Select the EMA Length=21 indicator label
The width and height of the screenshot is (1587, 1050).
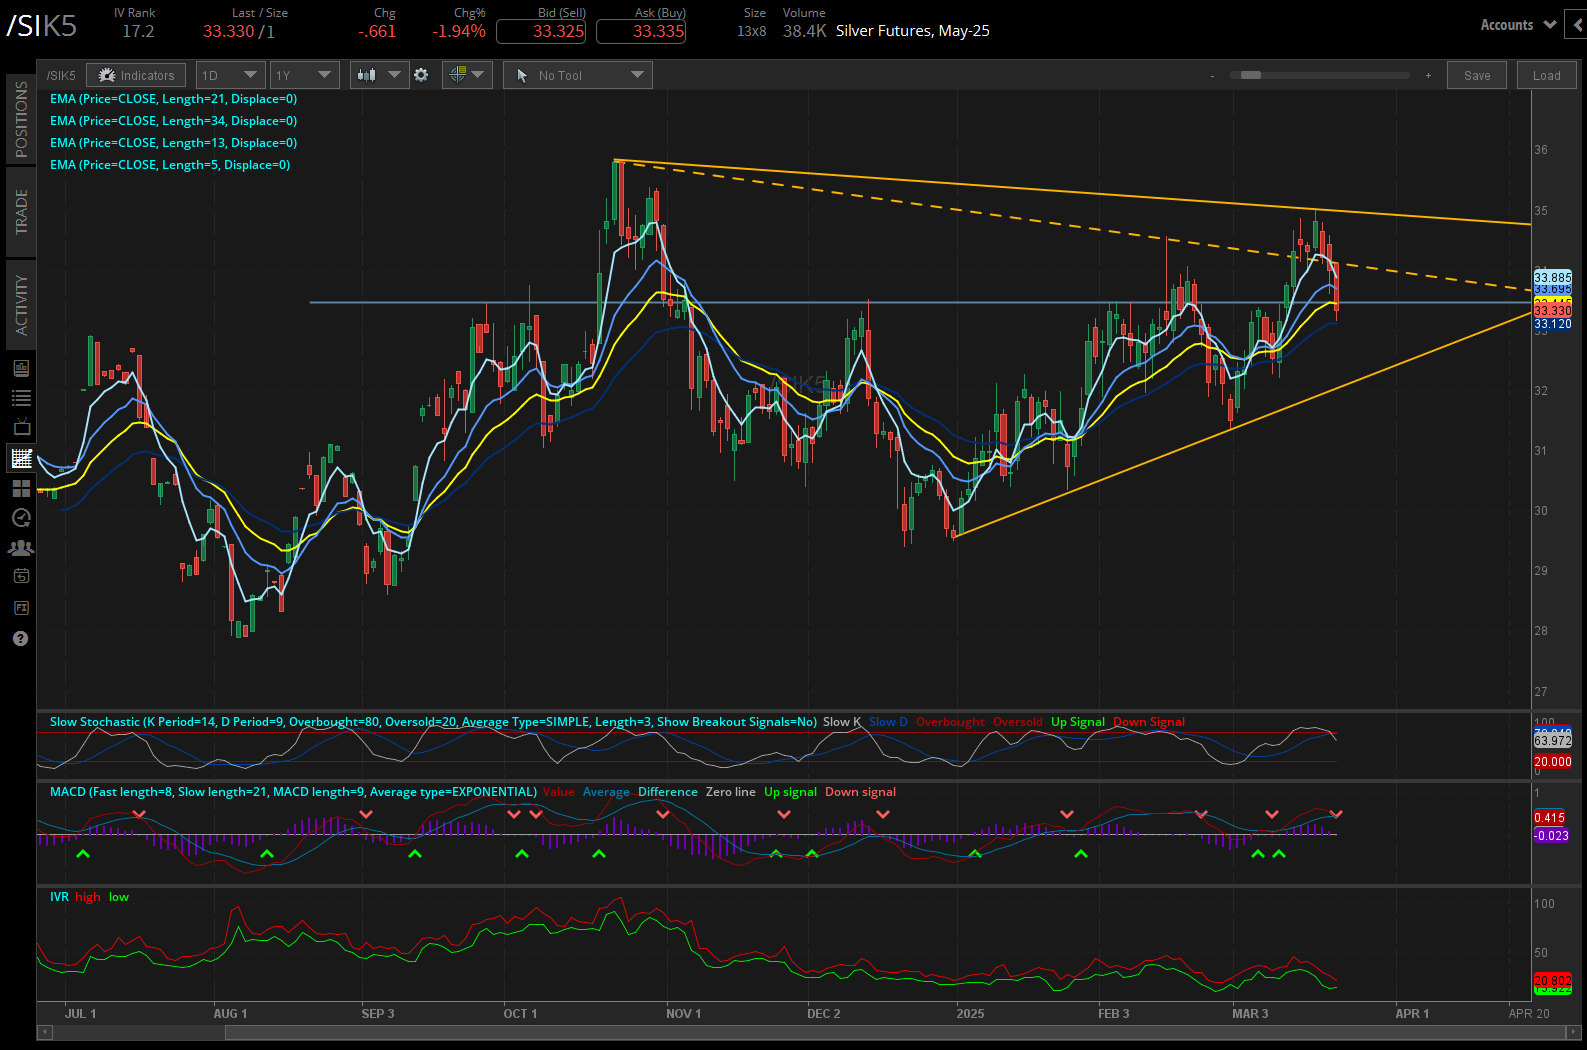pos(173,99)
